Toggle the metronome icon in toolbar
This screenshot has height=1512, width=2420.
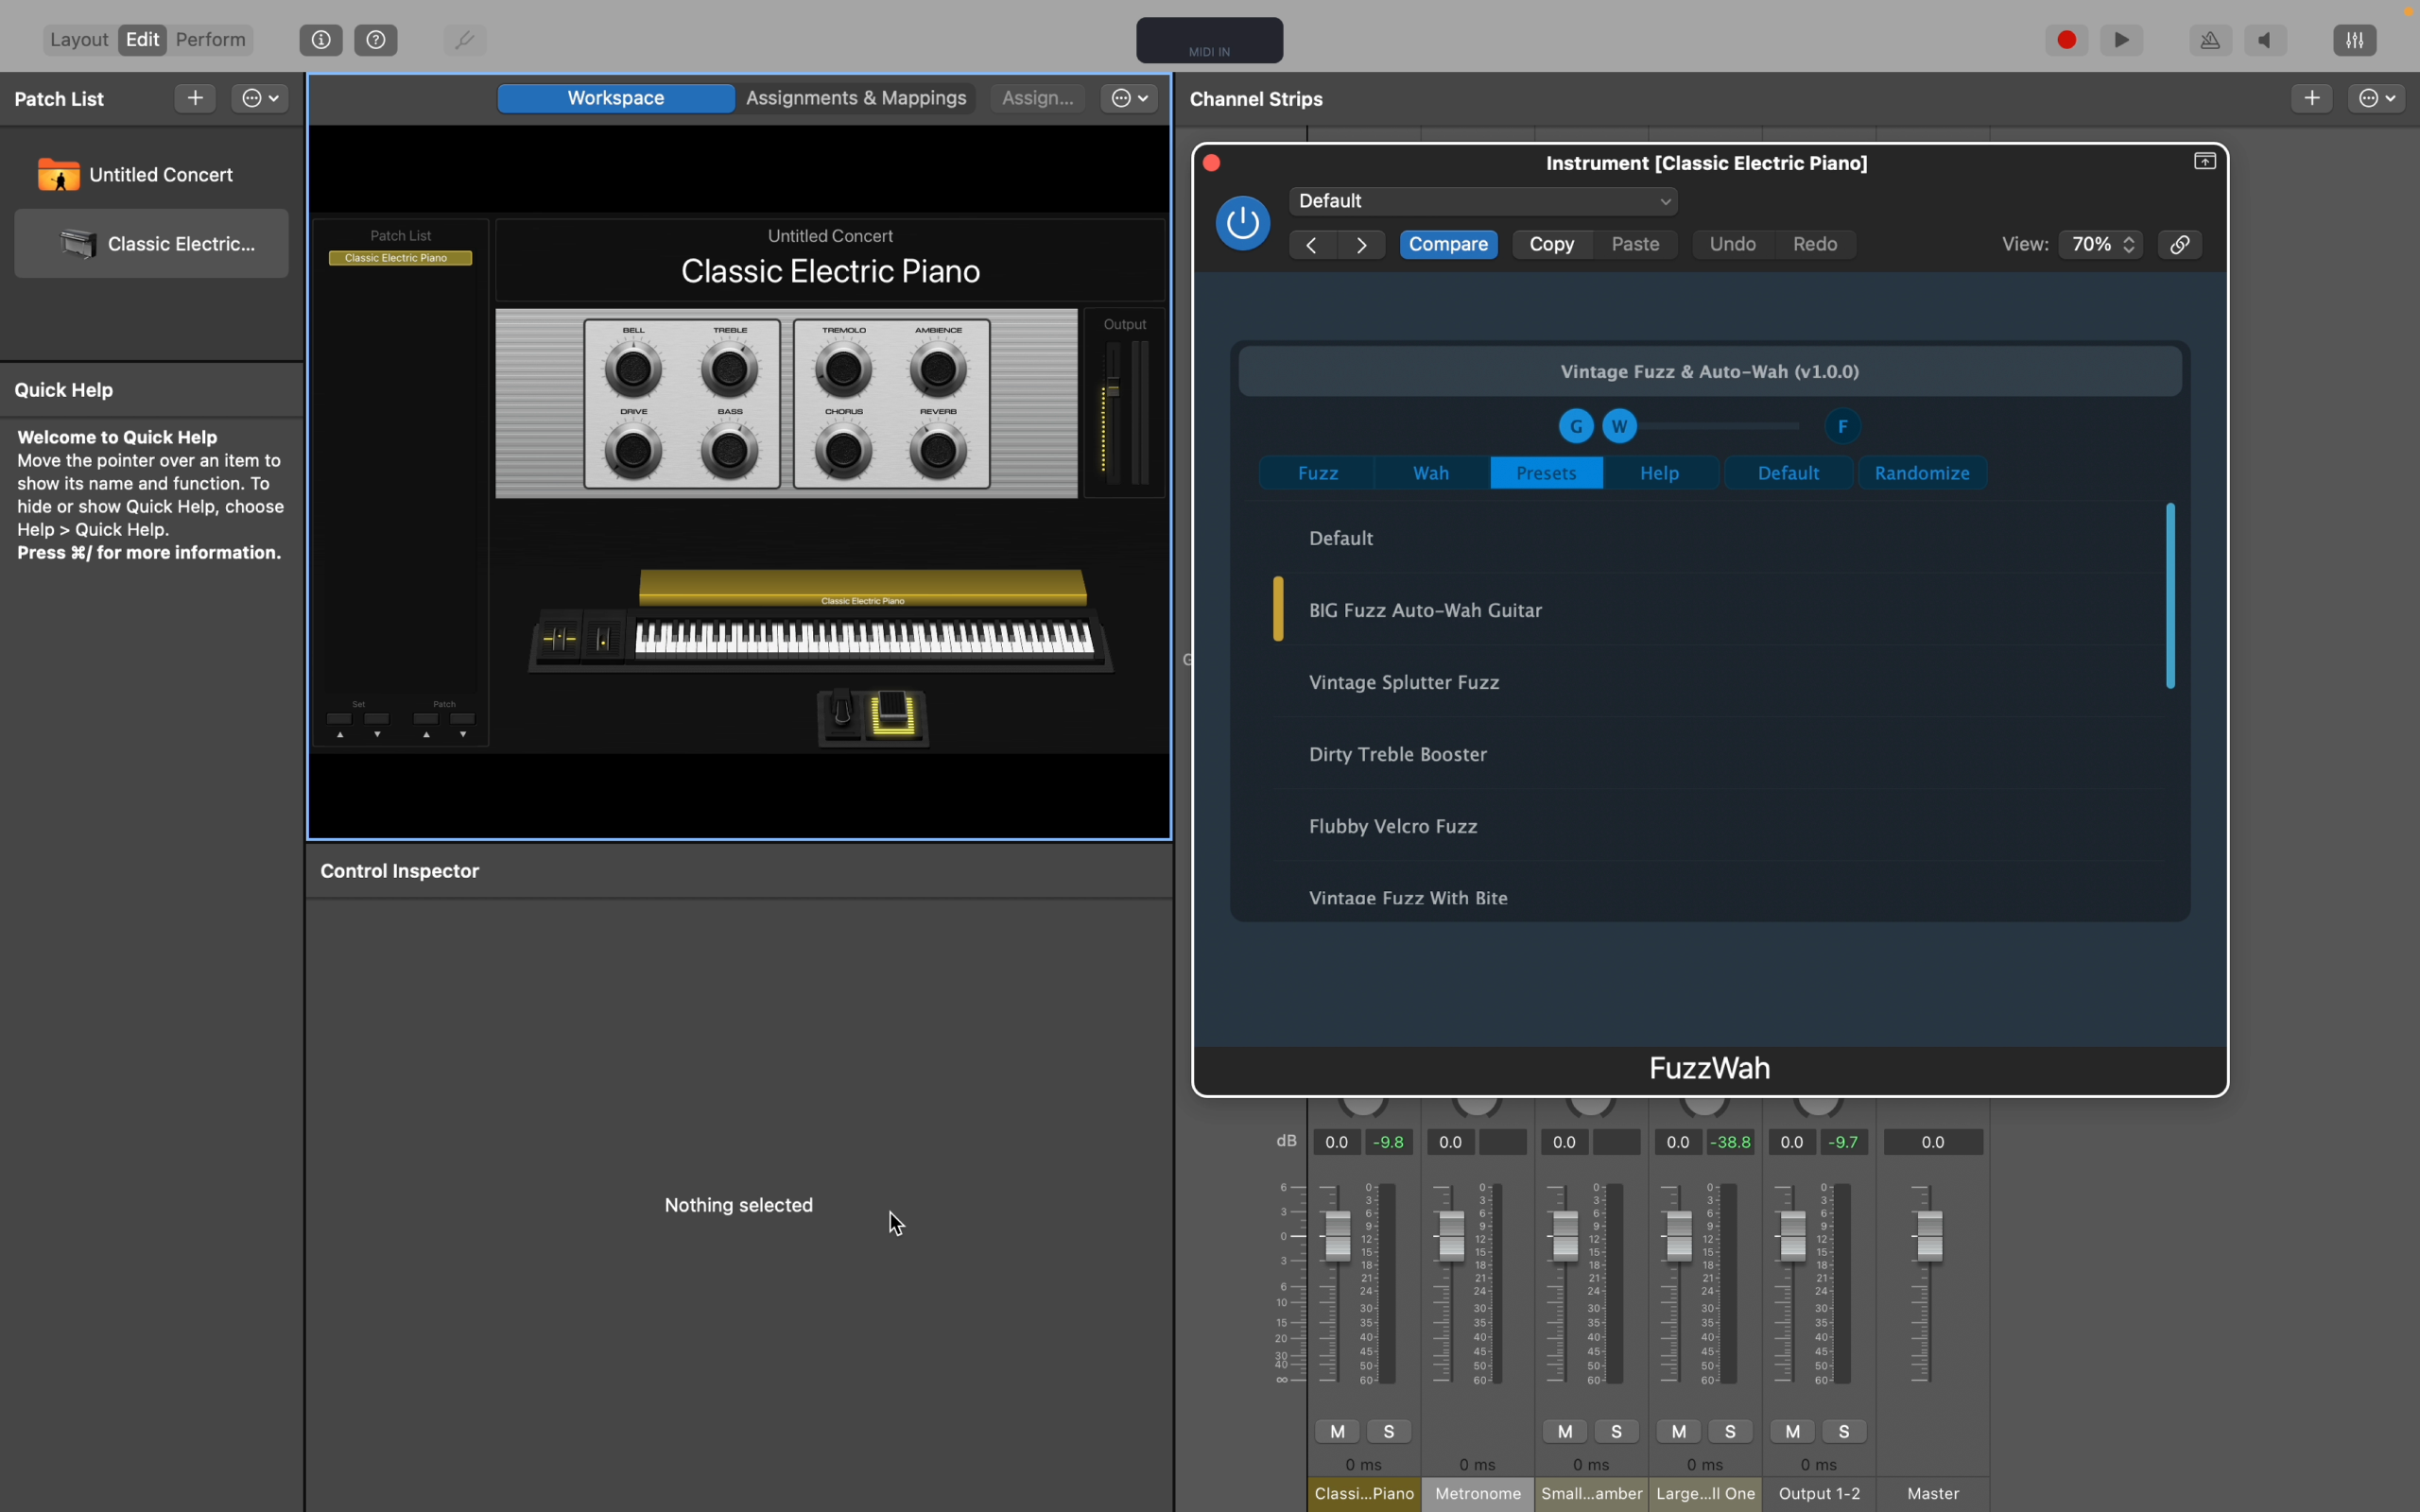coord(2210,40)
